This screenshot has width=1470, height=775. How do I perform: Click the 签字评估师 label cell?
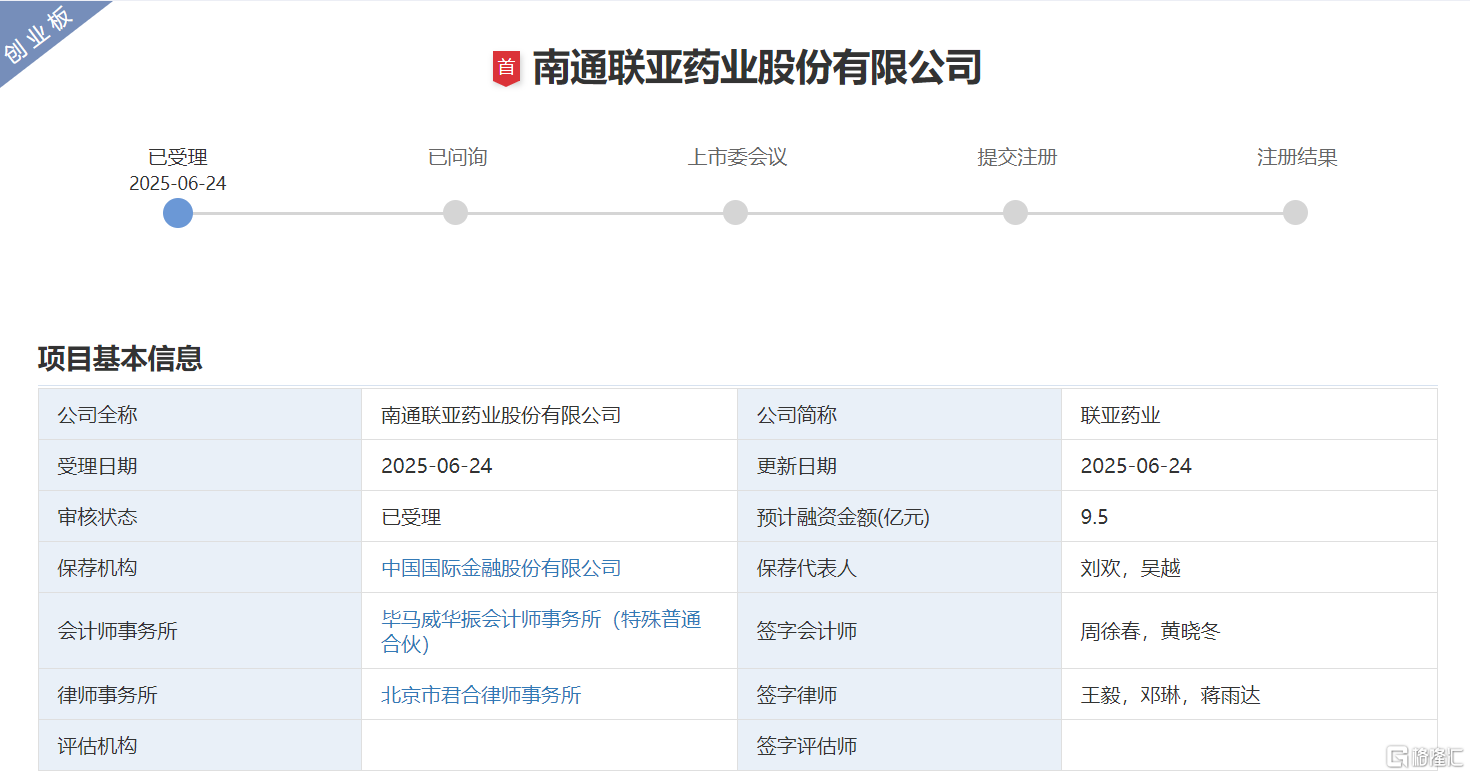[x=899, y=745]
